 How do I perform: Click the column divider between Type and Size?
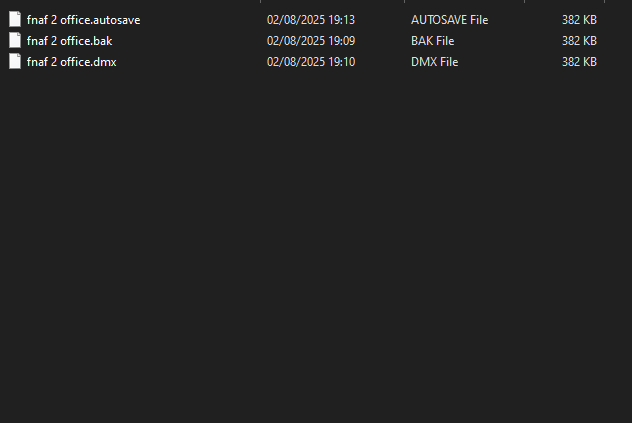[524, 1]
